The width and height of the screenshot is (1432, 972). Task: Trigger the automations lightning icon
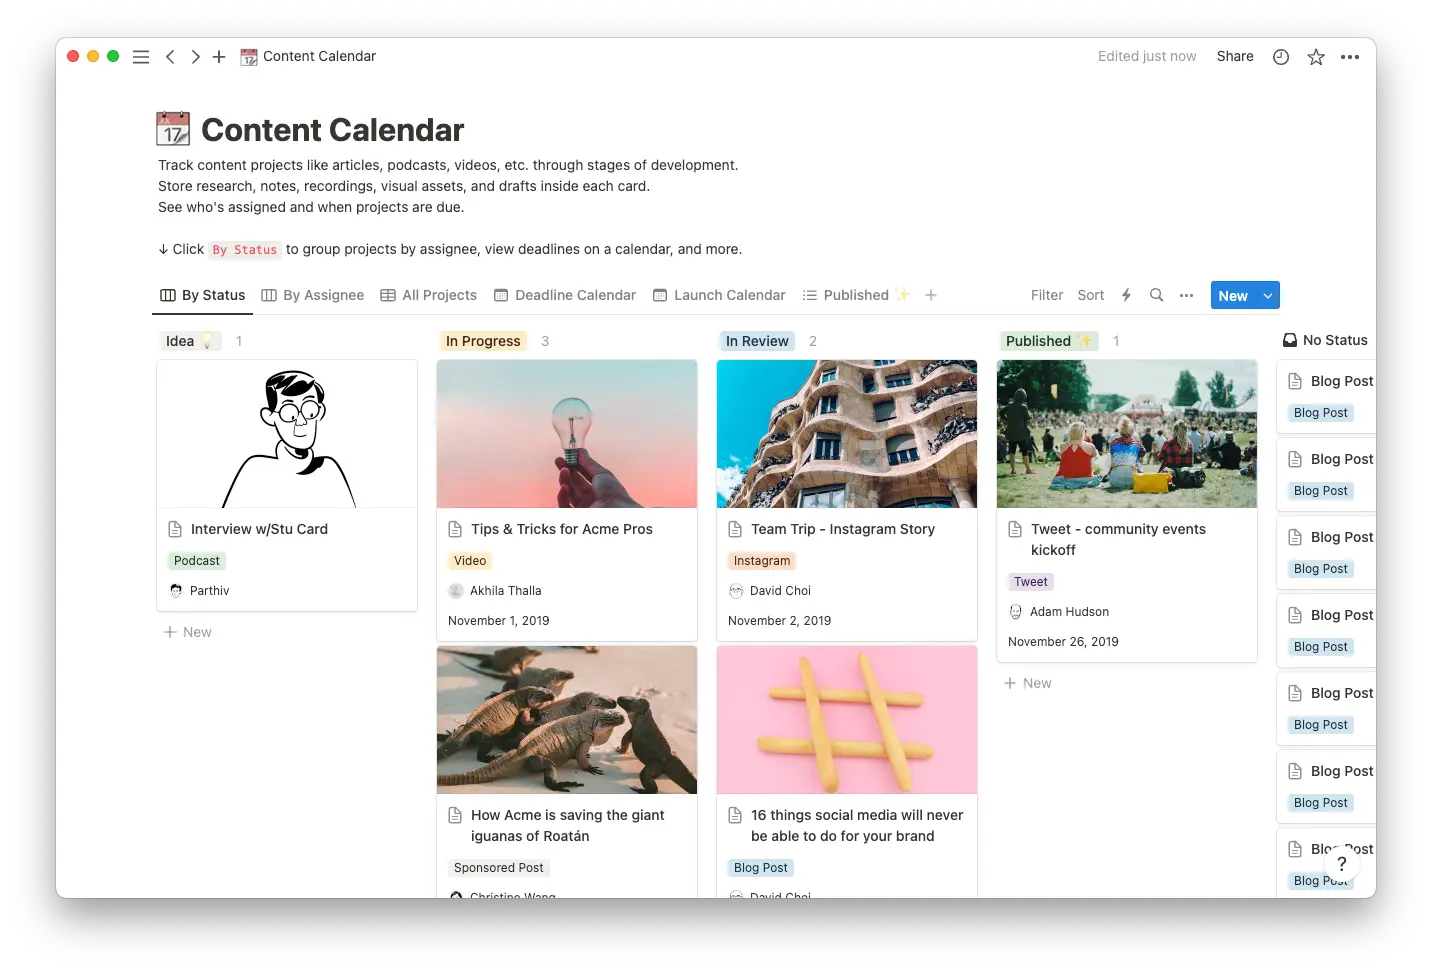pyautogui.click(x=1126, y=295)
